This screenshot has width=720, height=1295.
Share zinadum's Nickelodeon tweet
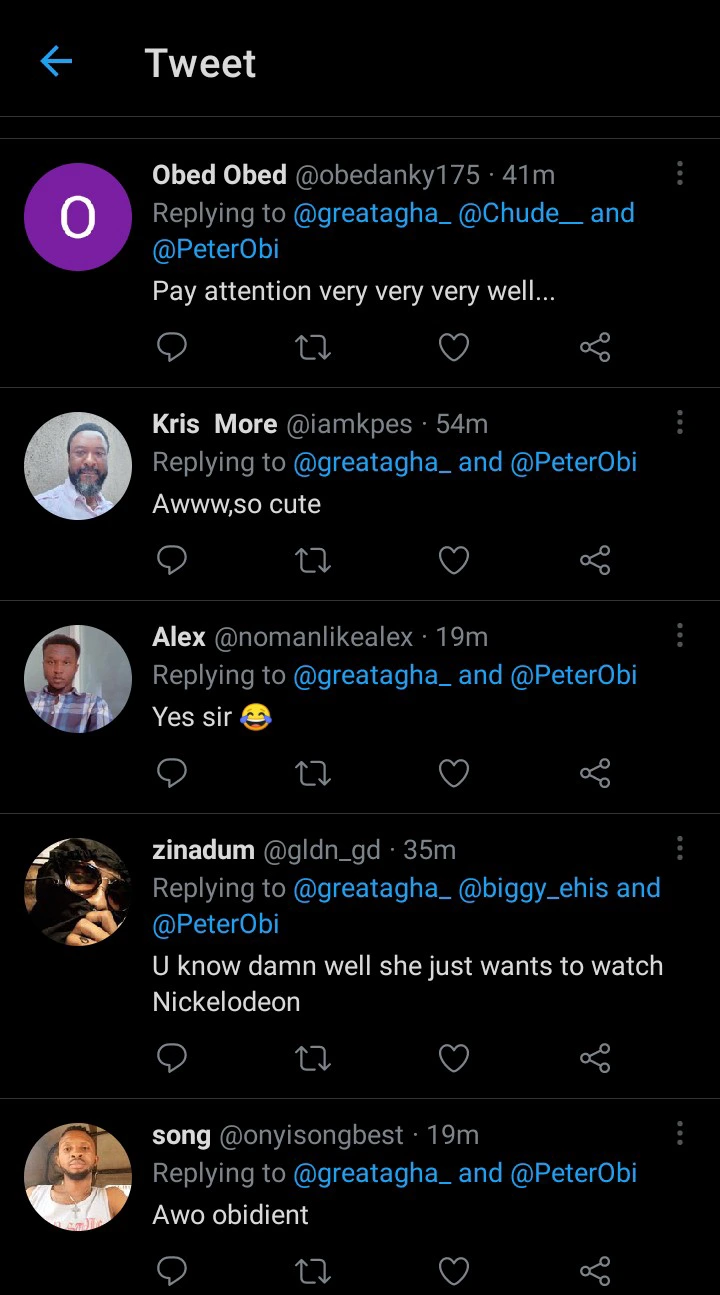[595, 1058]
